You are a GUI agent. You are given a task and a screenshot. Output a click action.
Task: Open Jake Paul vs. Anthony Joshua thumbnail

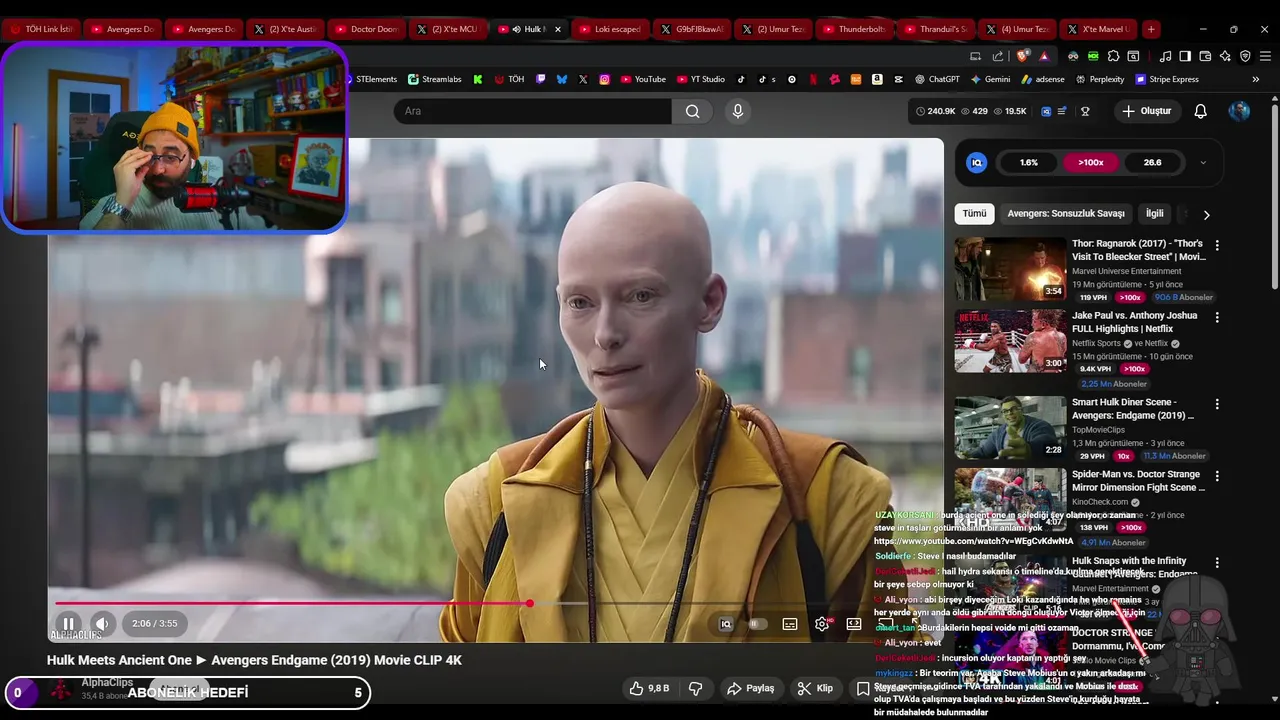[x=1010, y=341]
